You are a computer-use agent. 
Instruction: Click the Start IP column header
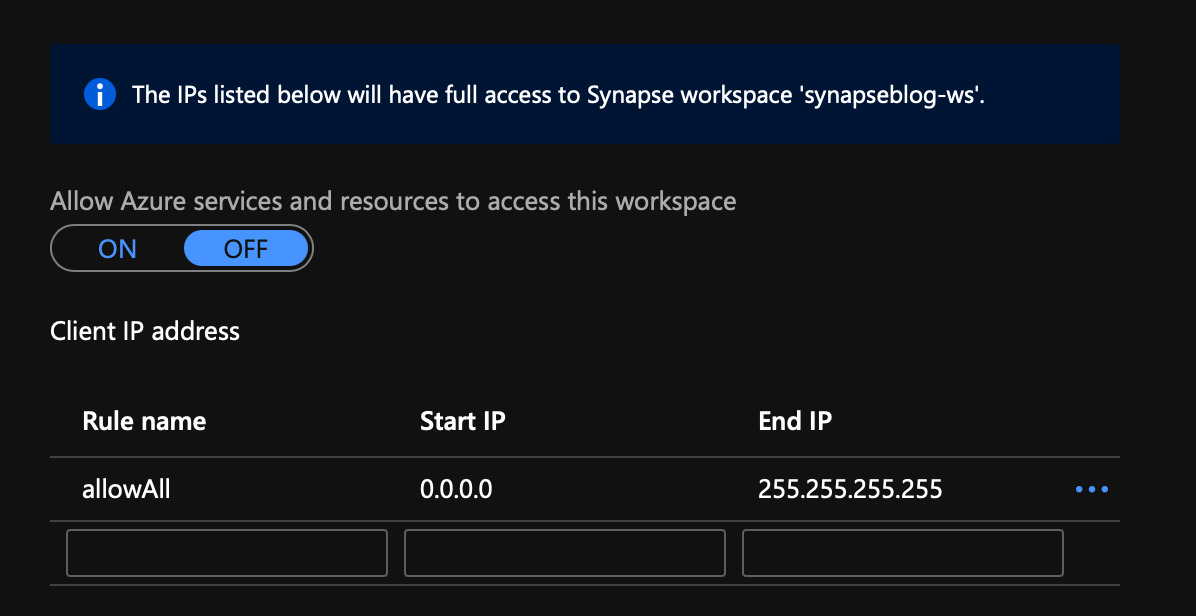point(462,421)
